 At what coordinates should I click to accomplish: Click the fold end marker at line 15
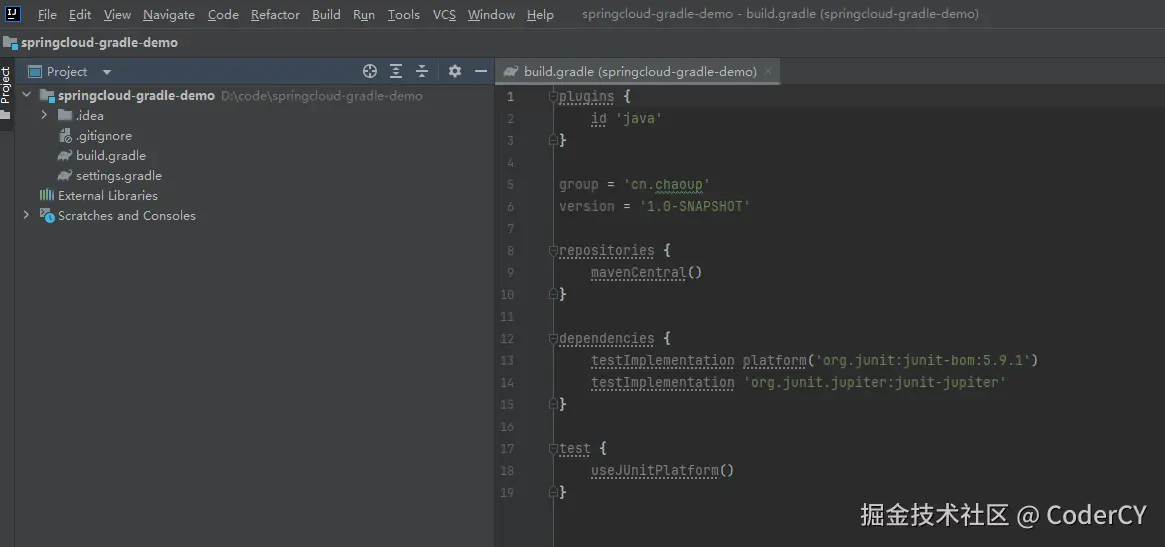point(553,404)
